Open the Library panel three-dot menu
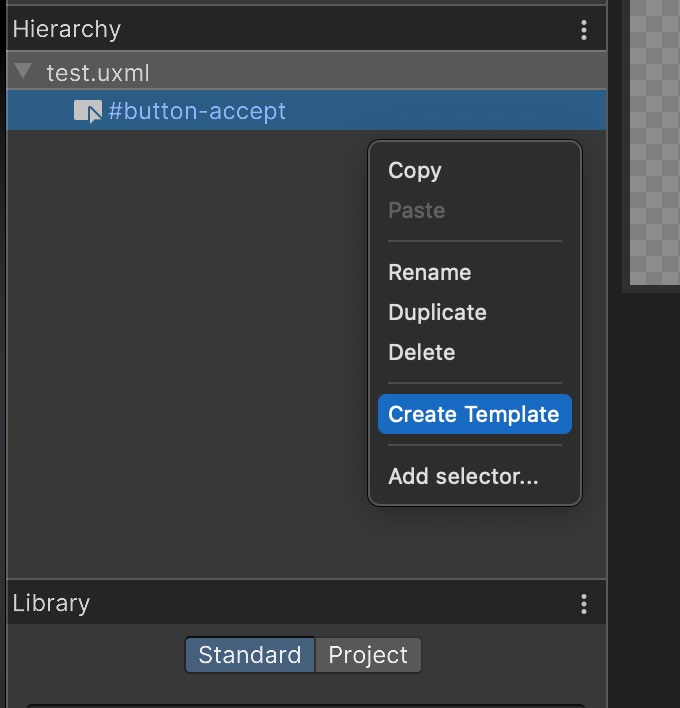Viewport: 680px width, 708px height. pos(584,604)
